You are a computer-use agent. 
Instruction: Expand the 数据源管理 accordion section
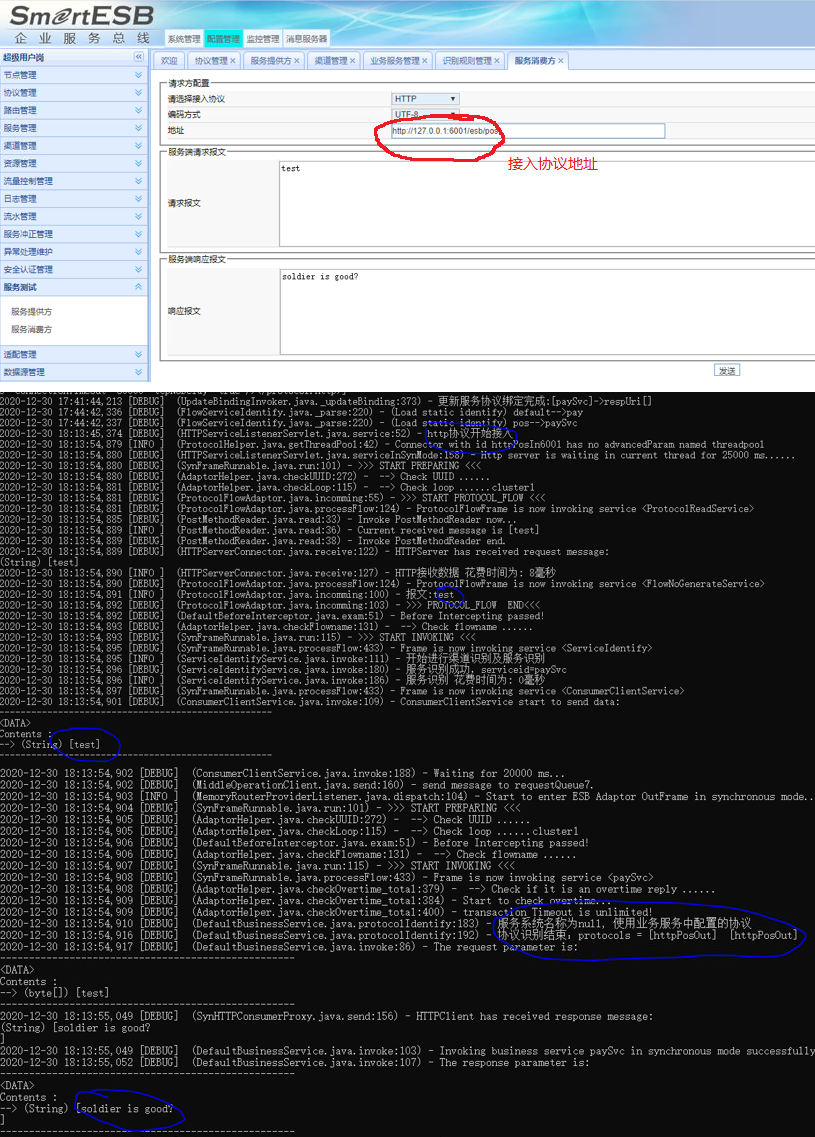point(139,372)
